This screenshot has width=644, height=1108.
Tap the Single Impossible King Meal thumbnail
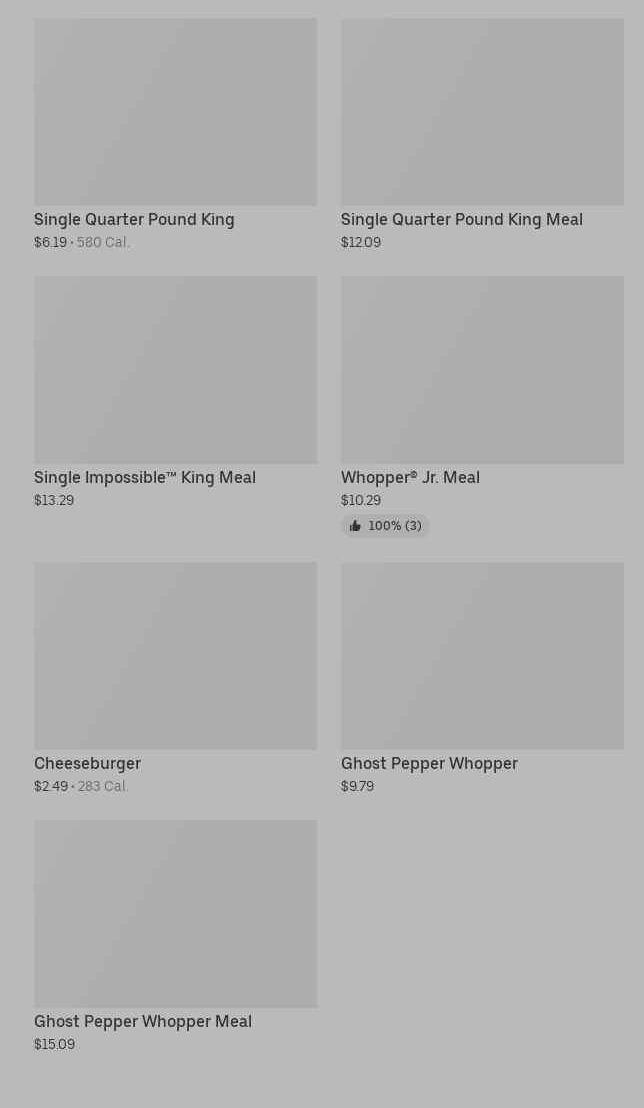point(175,370)
